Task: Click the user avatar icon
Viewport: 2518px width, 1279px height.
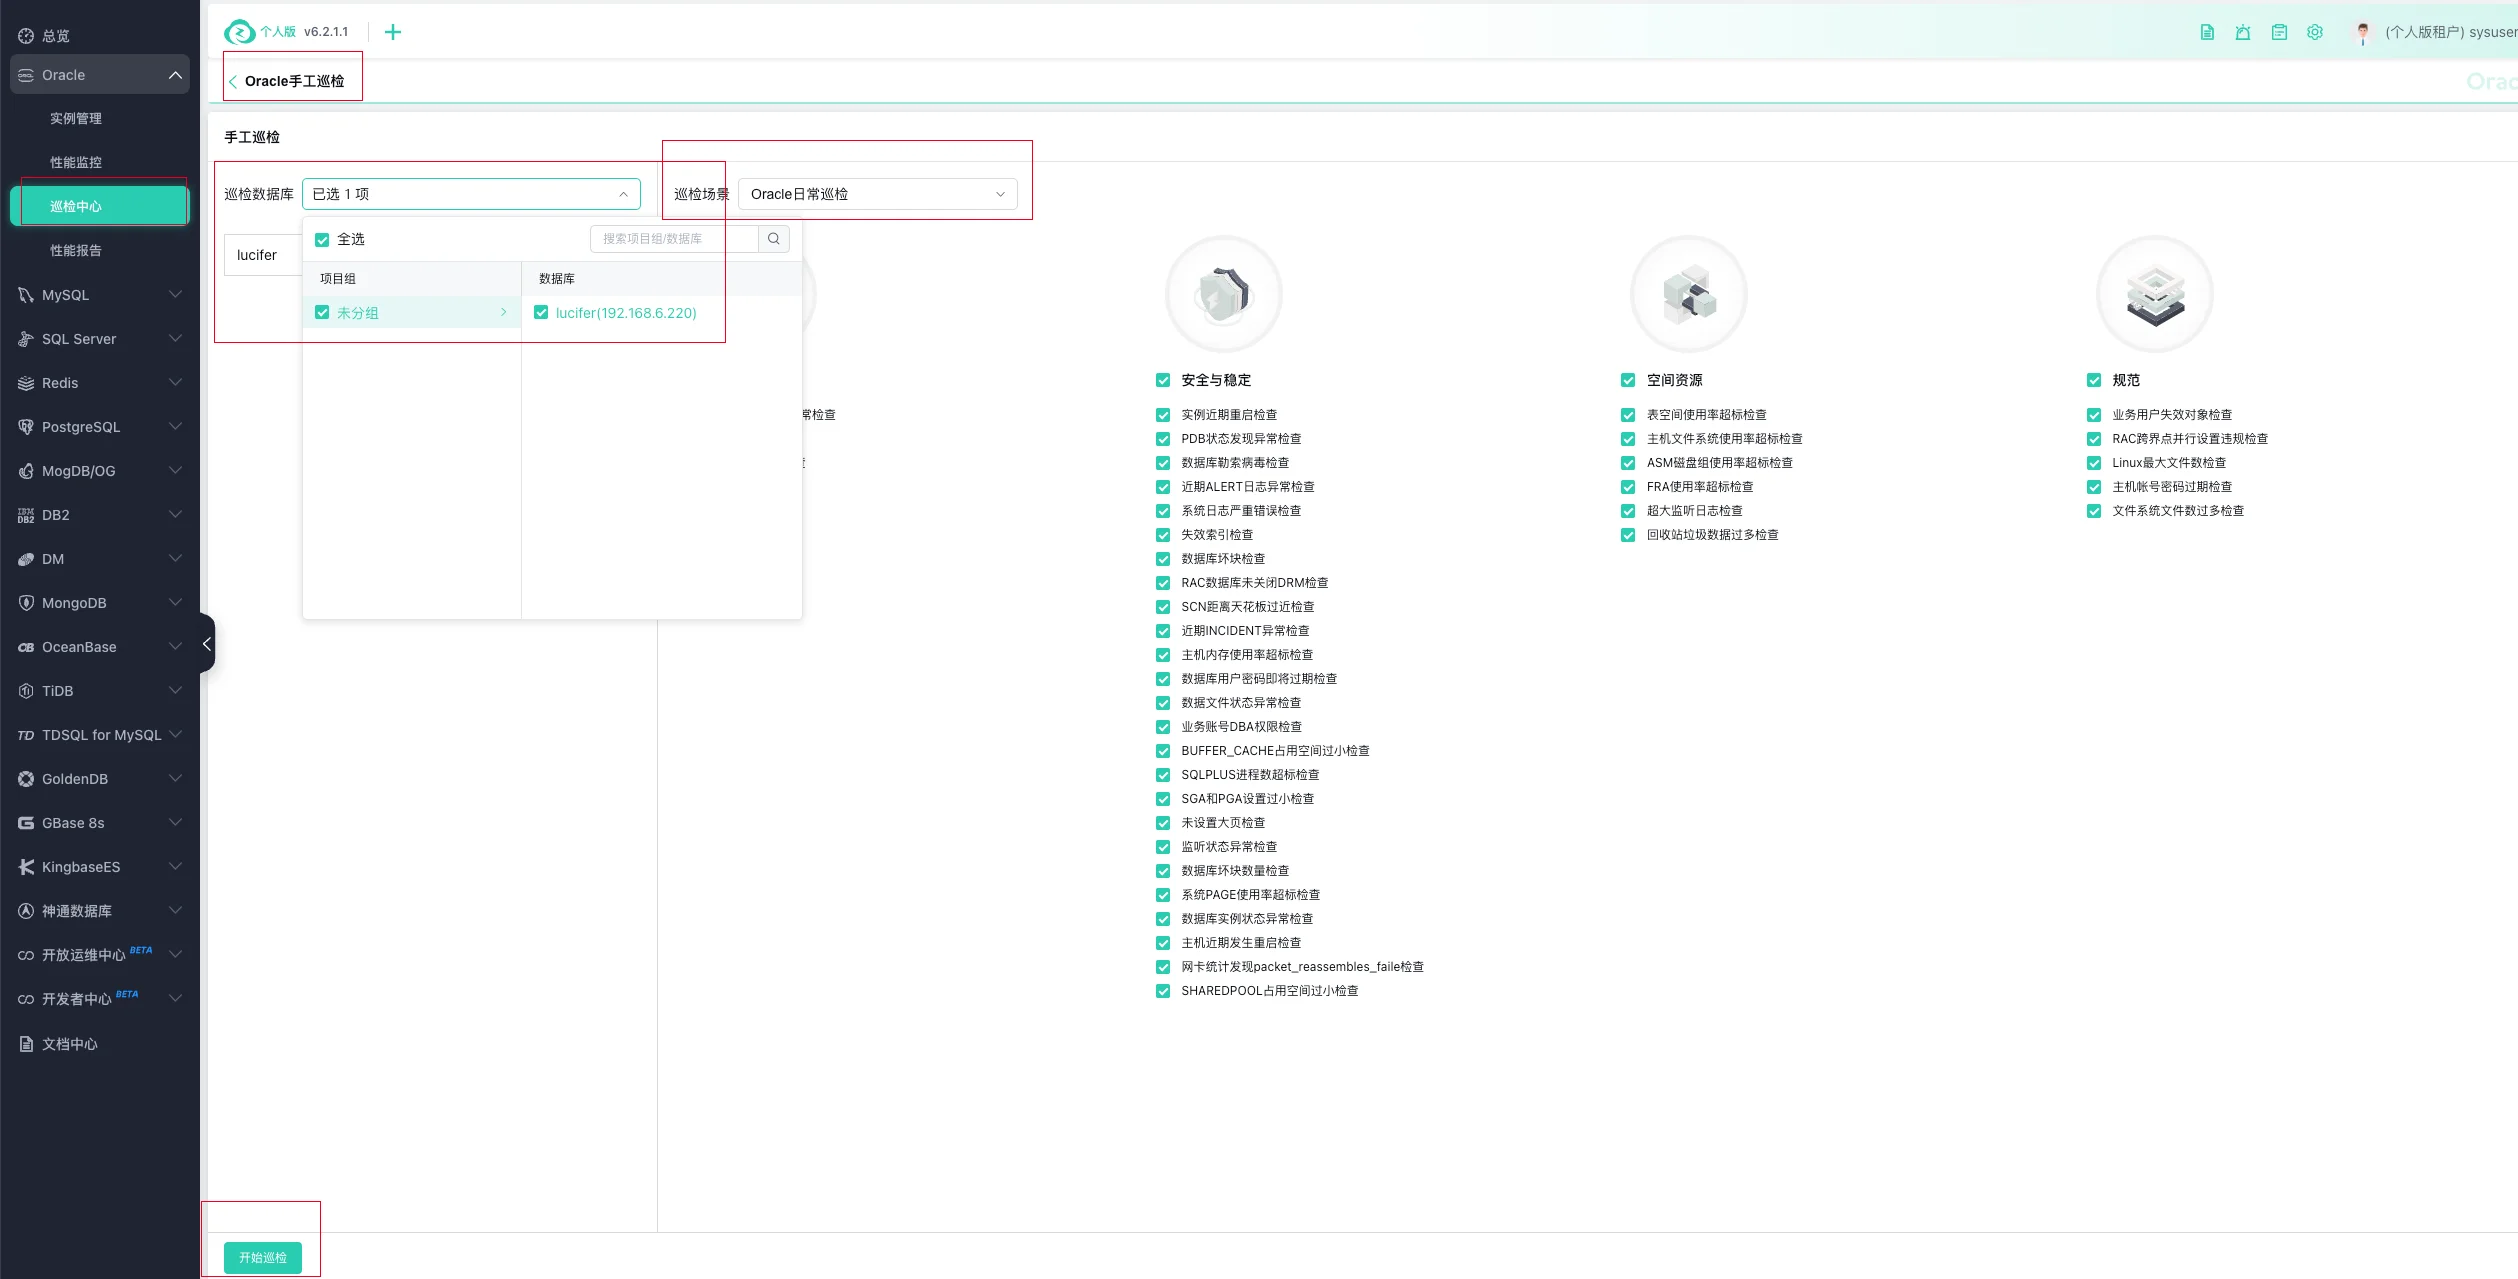Action: point(2363,33)
